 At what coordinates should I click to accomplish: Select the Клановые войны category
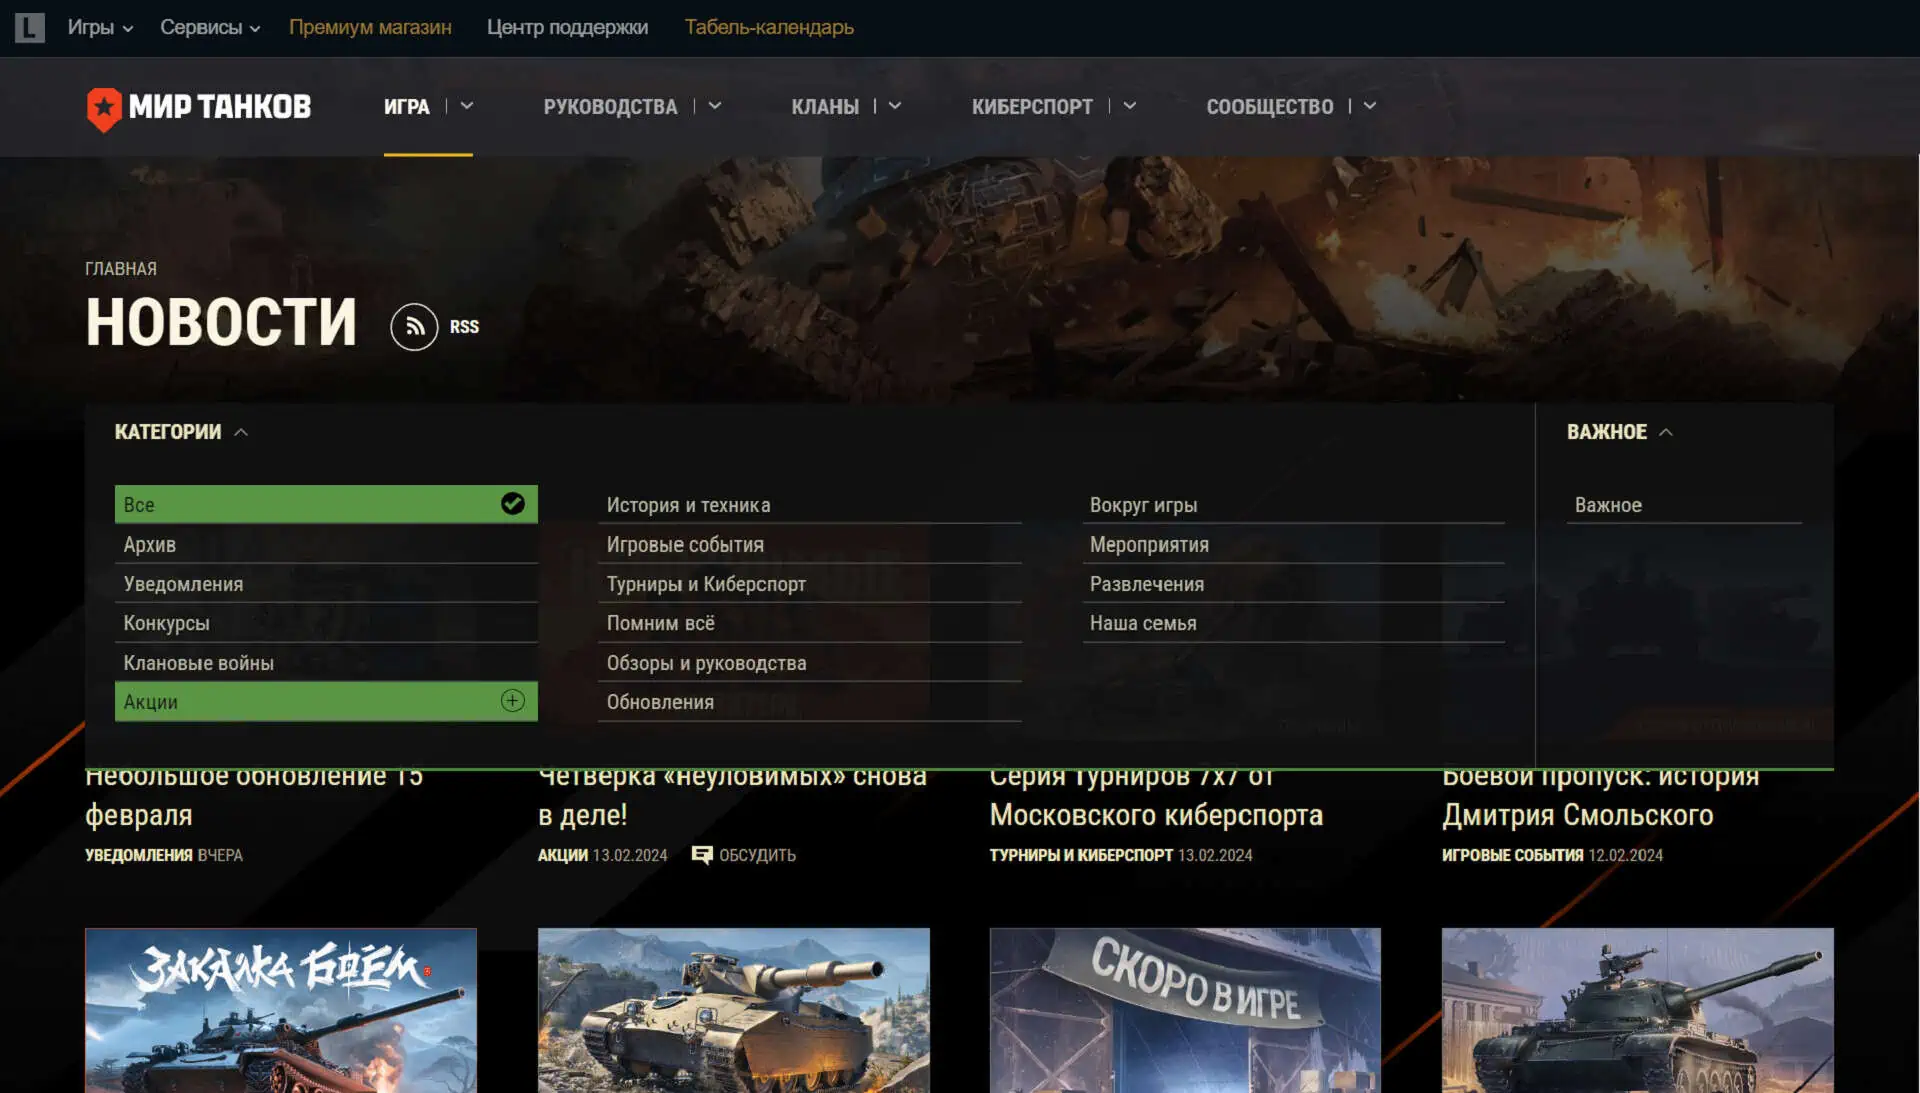[x=326, y=662]
